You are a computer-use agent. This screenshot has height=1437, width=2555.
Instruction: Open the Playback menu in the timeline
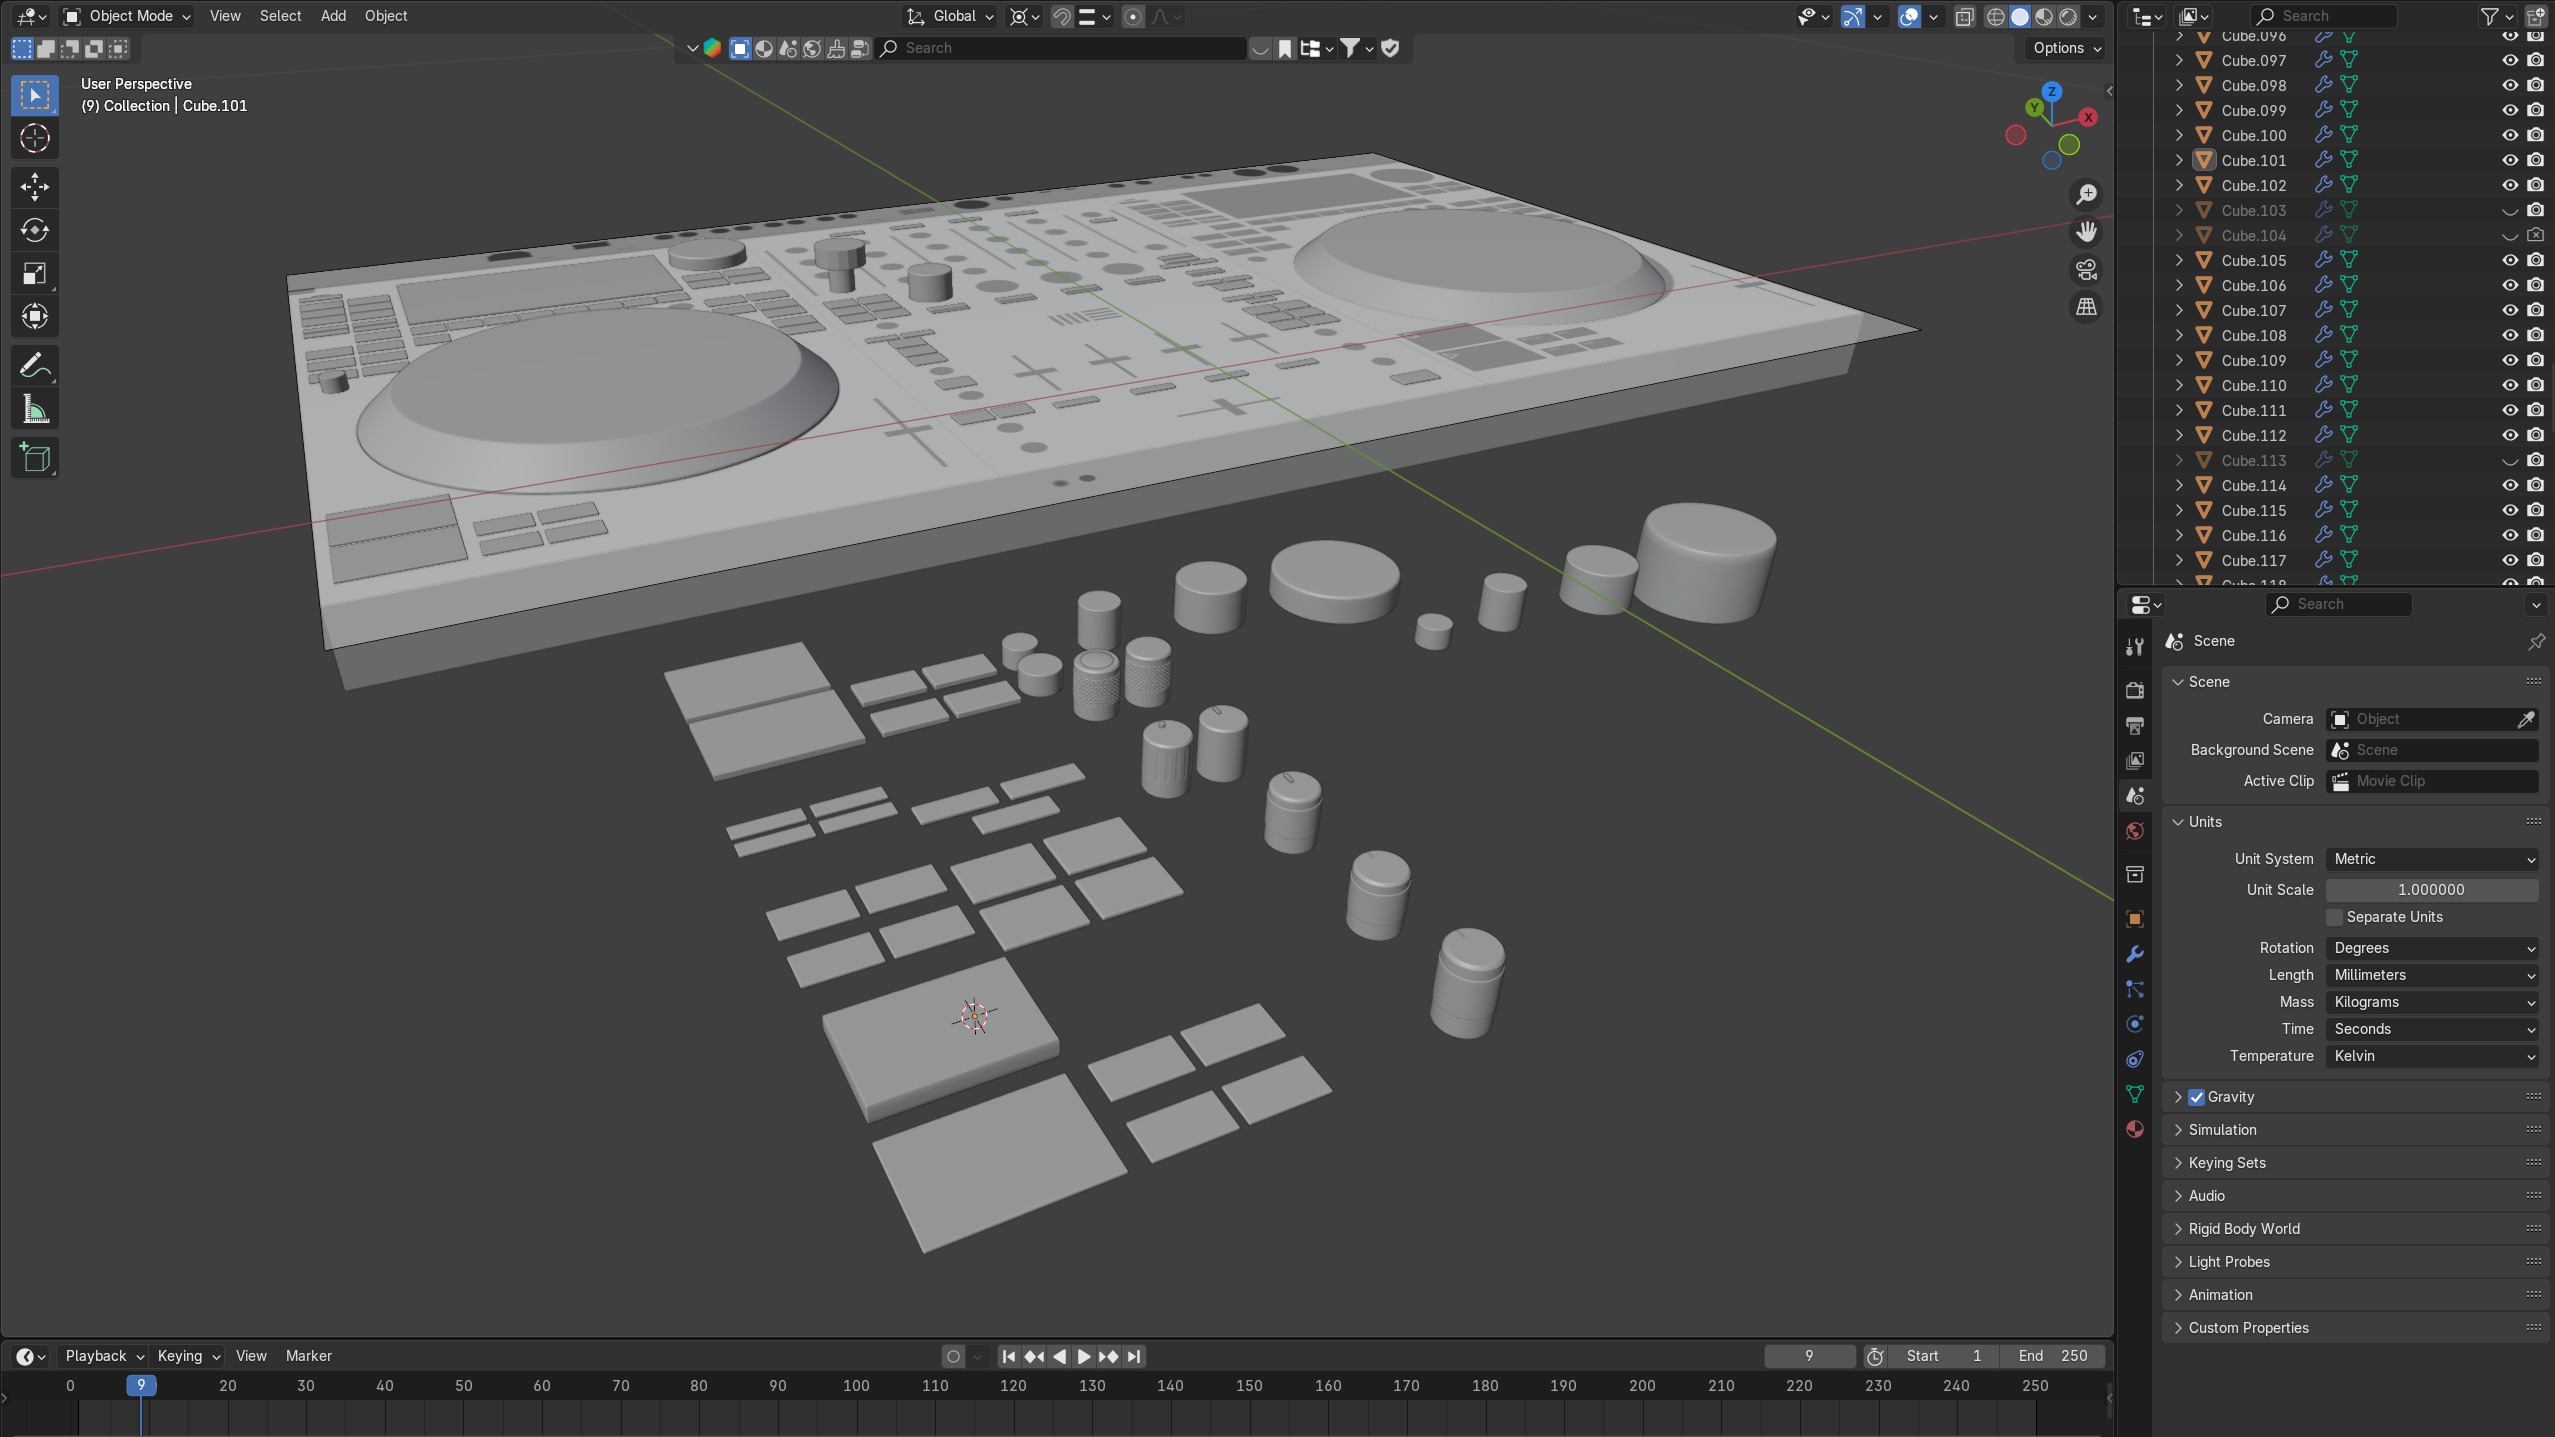[104, 1356]
